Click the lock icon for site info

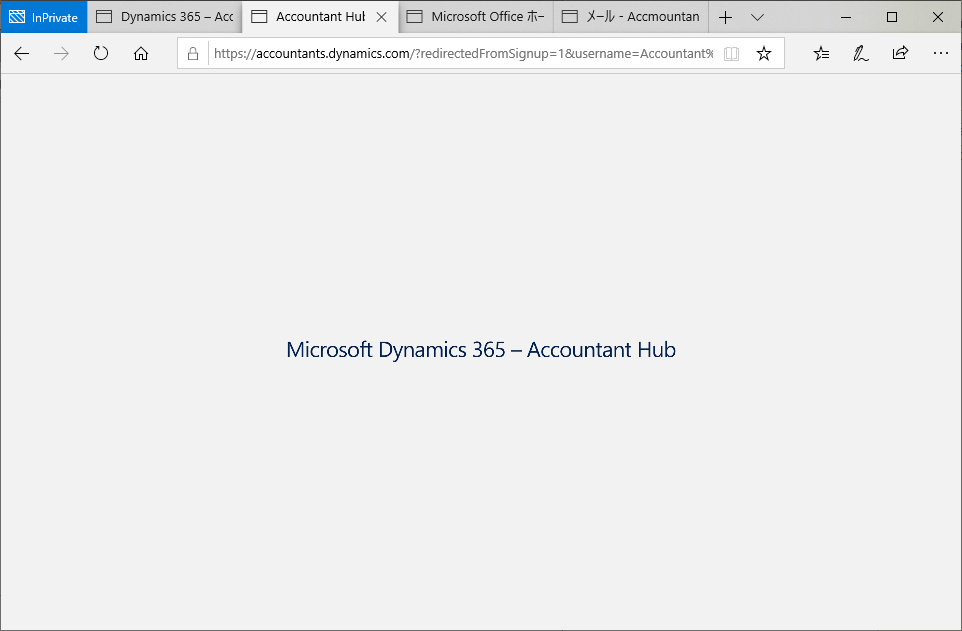pos(193,54)
